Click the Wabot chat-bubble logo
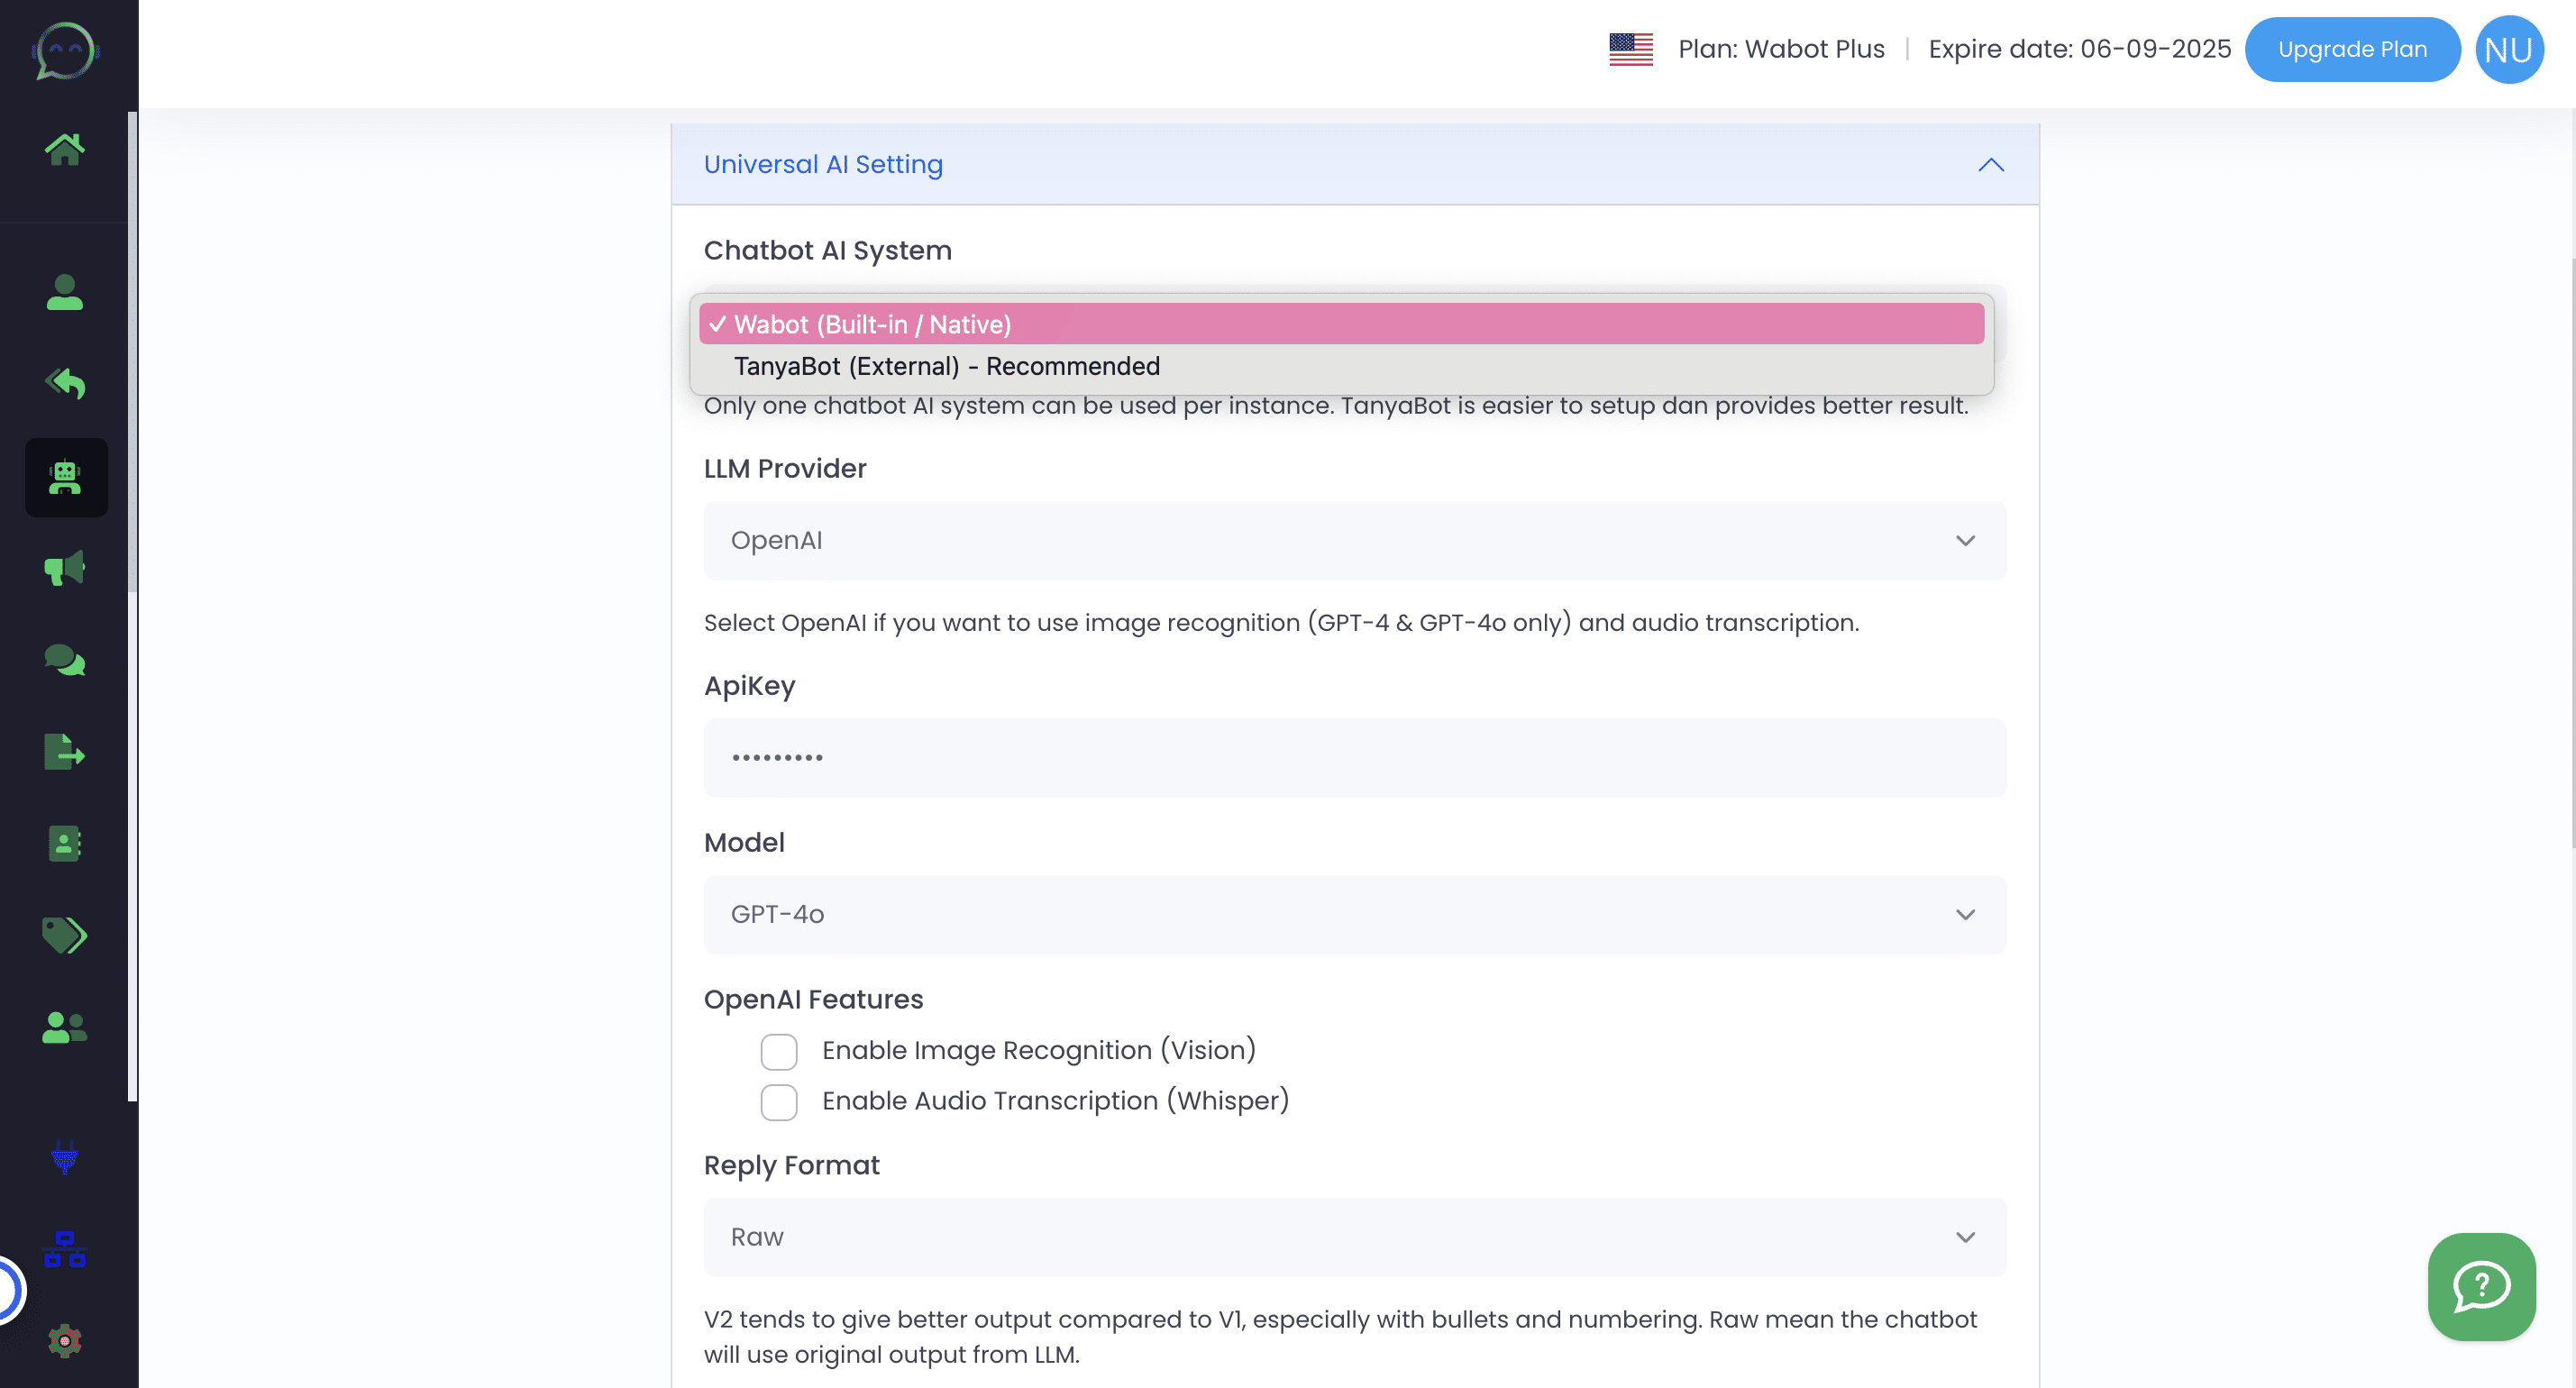 (x=65, y=50)
